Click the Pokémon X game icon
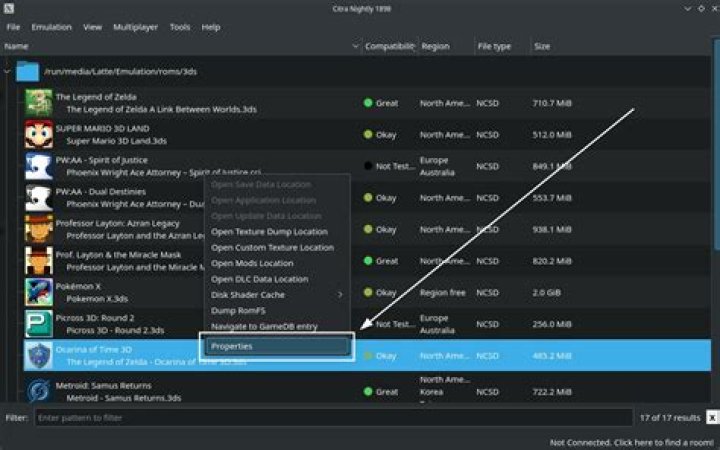The image size is (720, 450). (38, 292)
